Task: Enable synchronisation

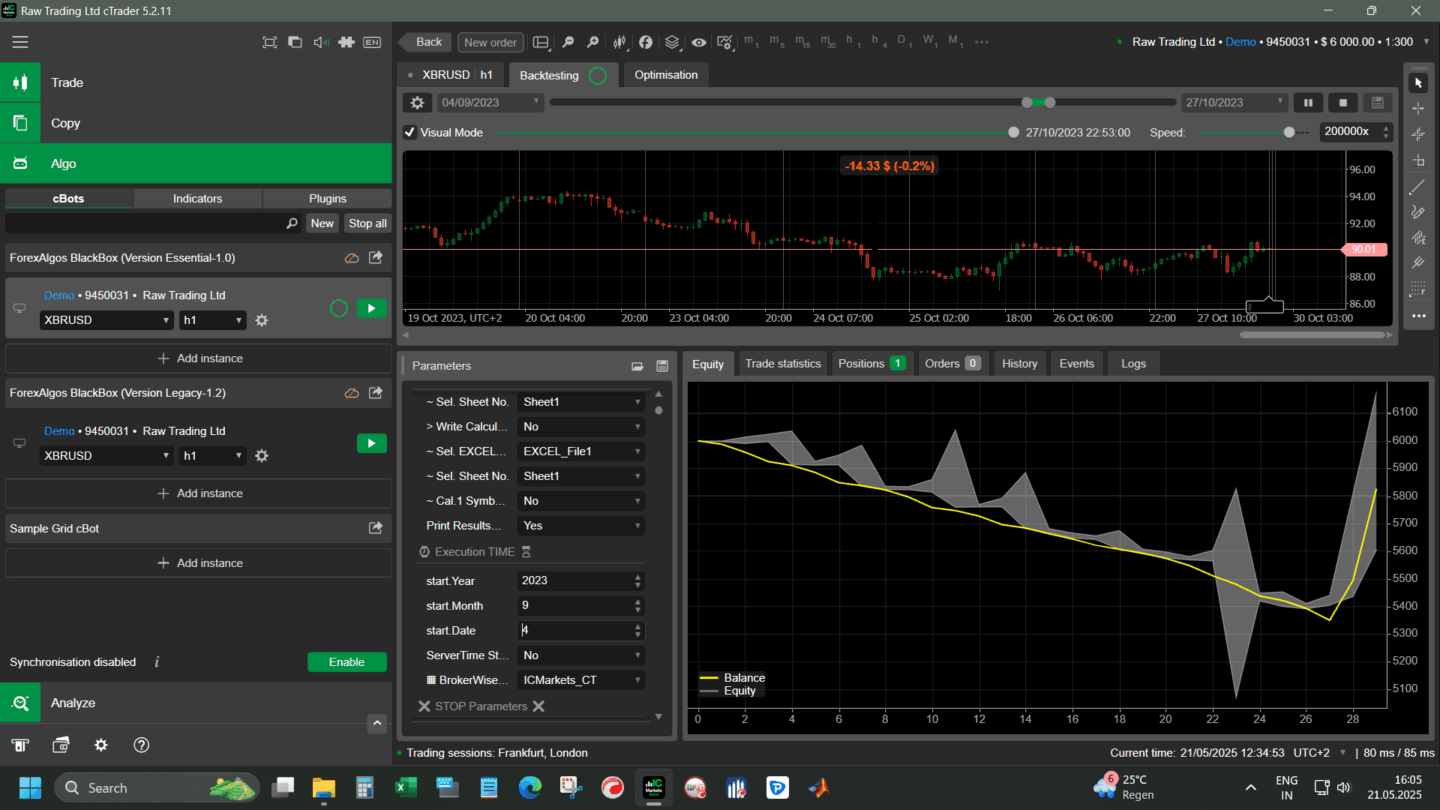Action: tap(346, 662)
